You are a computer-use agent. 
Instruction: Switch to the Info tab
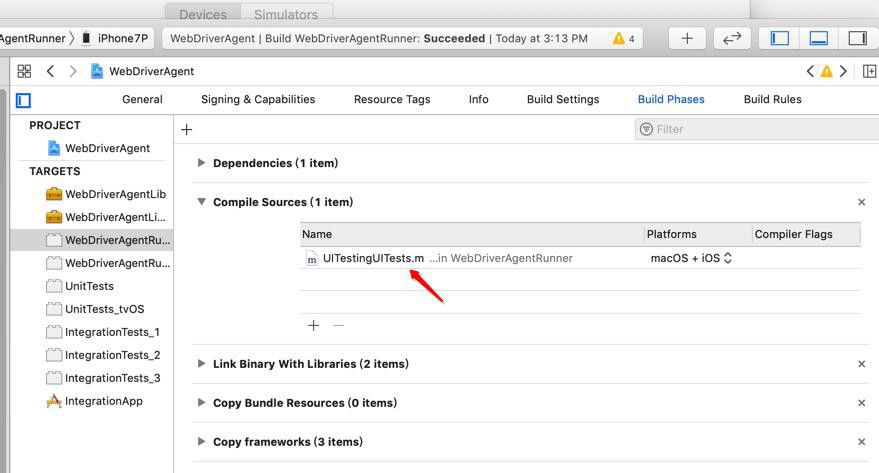478,99
